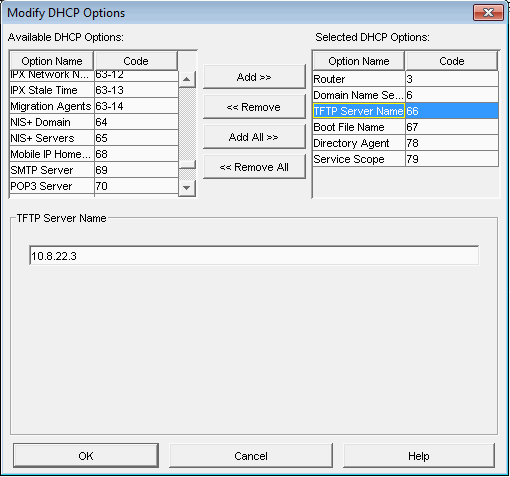Add all options with Add All >>
The height and width of the screenshot is (477, 510).
[254, 137]
